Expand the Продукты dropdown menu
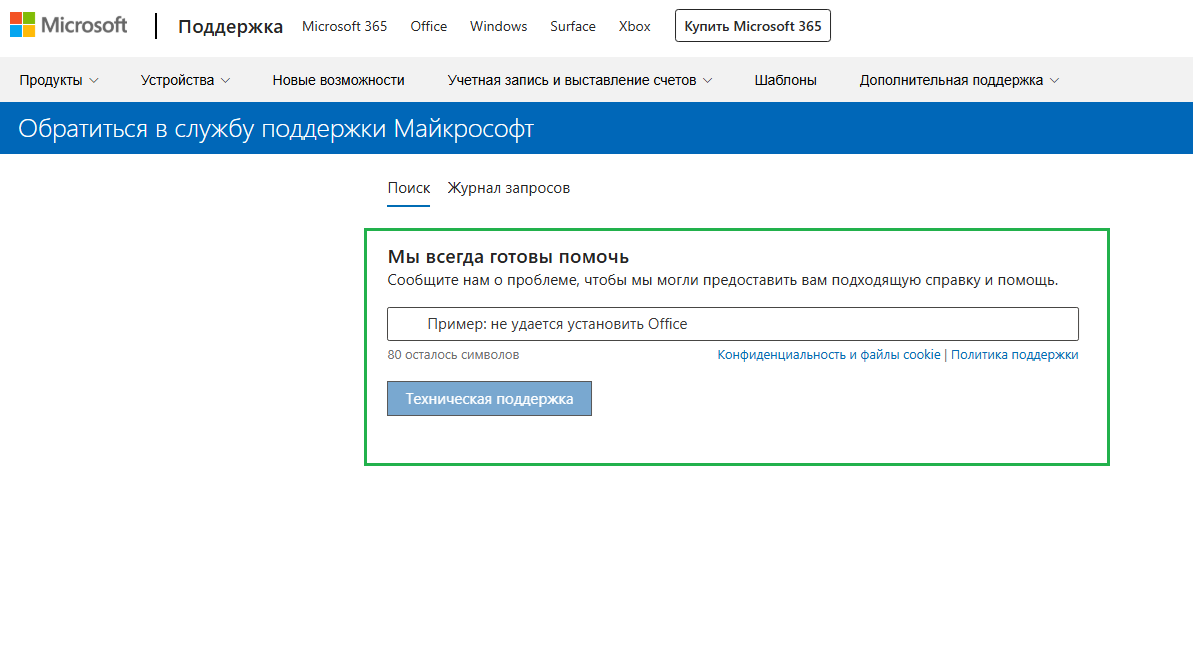This screenshot has height=648, width=1193. pyautogui.click(x=59, y=80)
